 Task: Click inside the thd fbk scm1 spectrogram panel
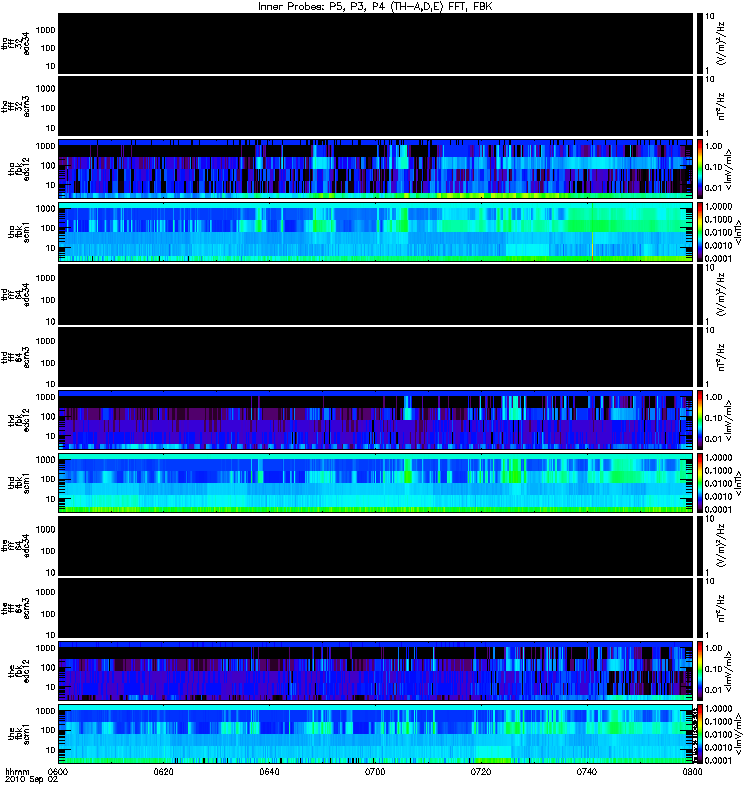tap(375, 483)
